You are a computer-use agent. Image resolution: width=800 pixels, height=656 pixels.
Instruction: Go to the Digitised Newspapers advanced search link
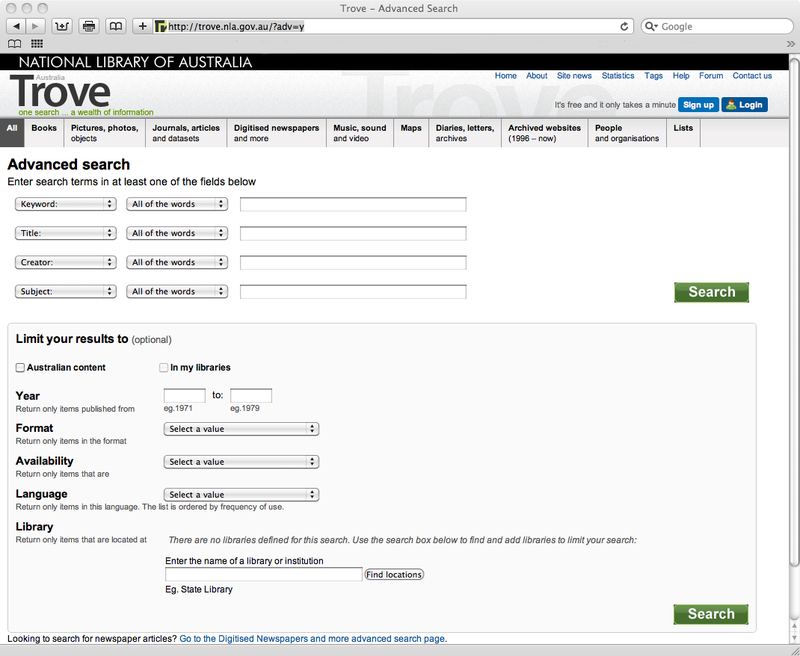pos(312,638)
